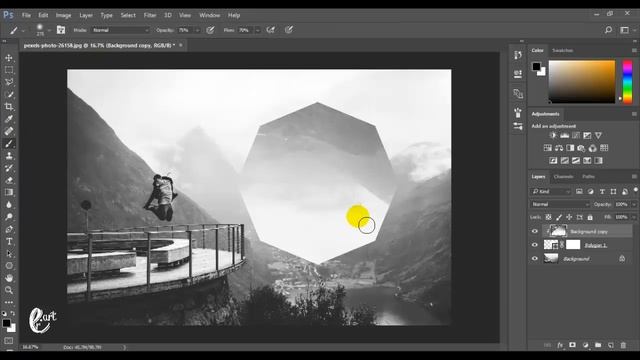Open the tool preset picker arrow

click(23, 30)
